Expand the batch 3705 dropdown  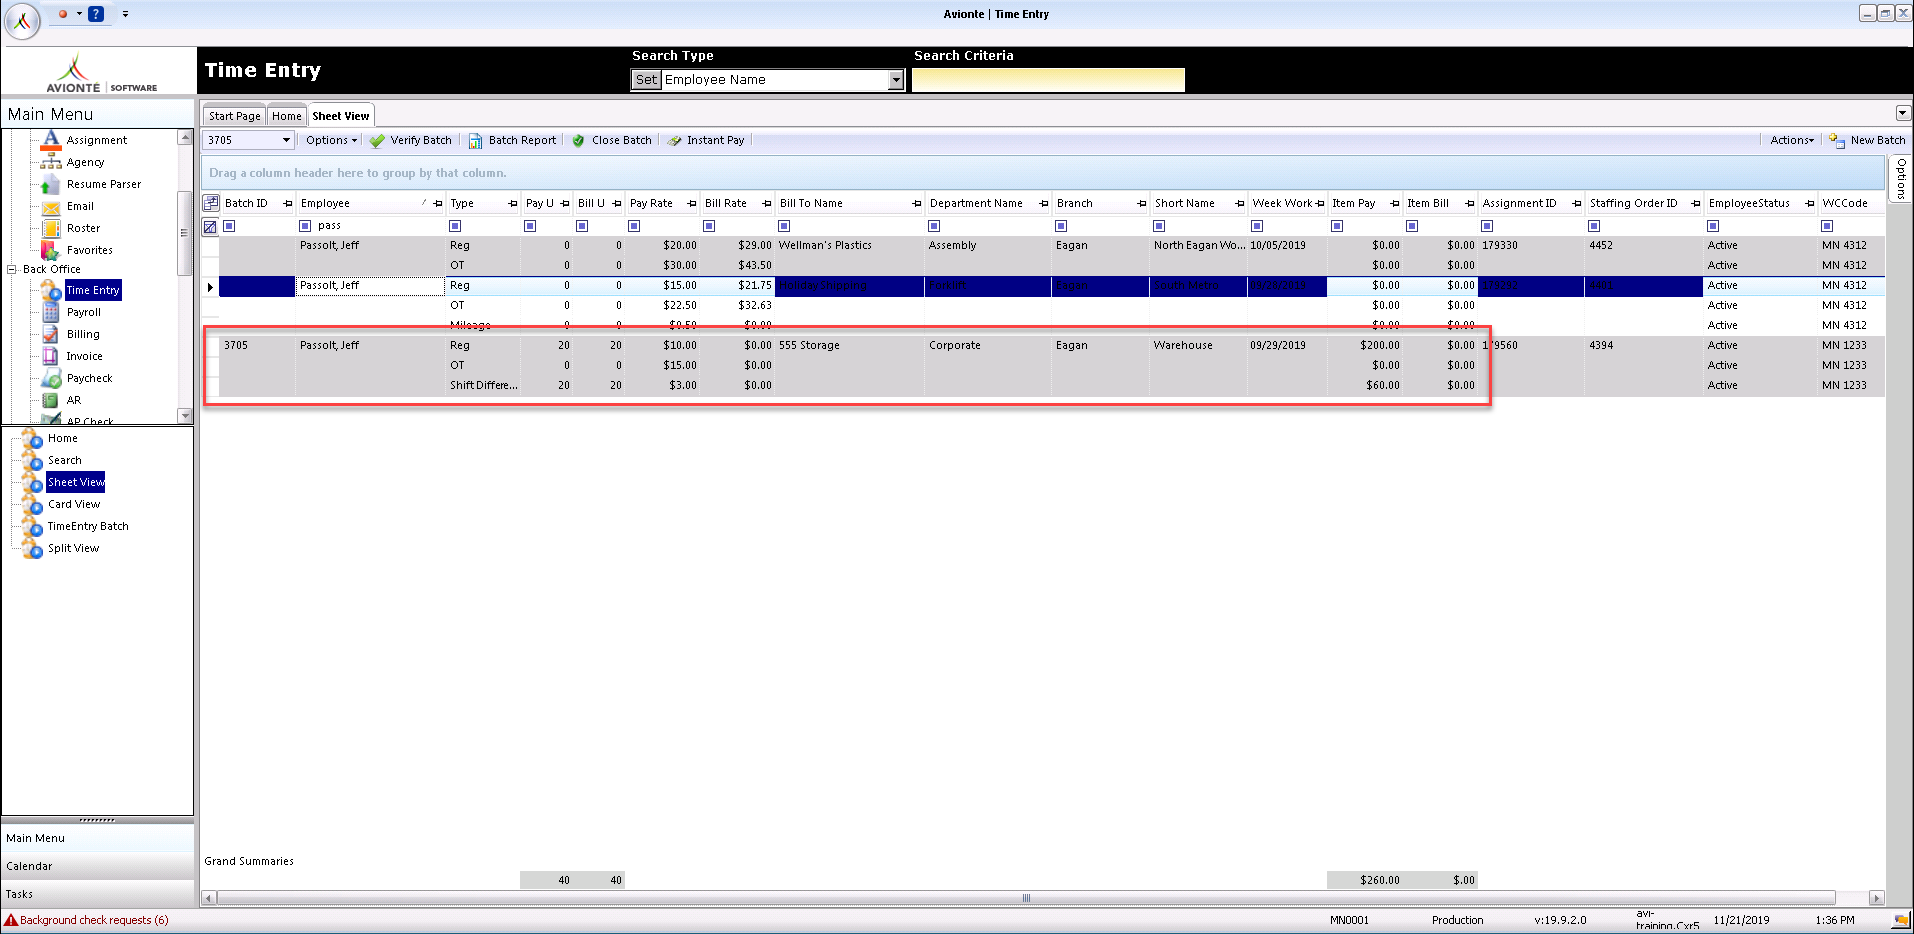point(286,141)
